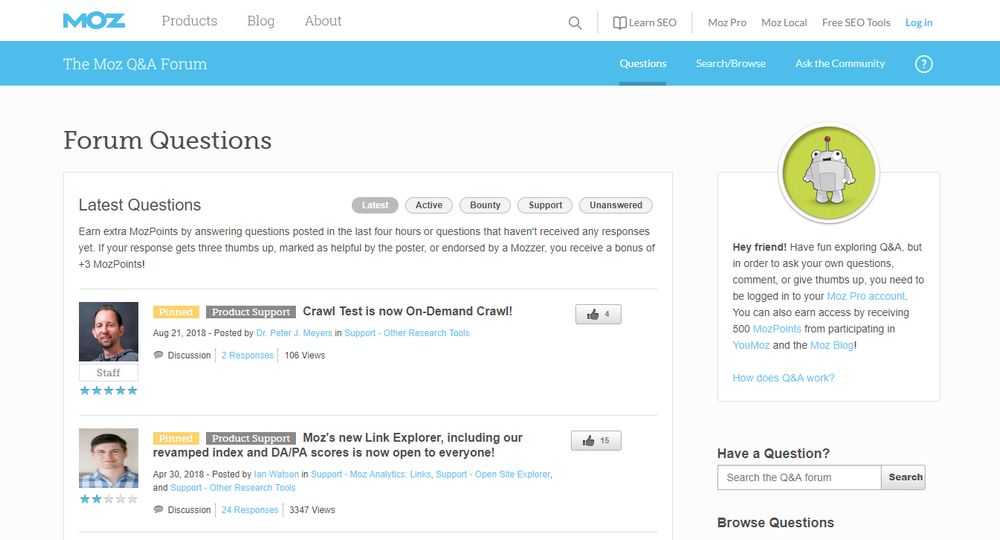Filter questions by Unanswered
Image resolution: width=1000 pixels, height=540 pixels.
click(615, 205)
